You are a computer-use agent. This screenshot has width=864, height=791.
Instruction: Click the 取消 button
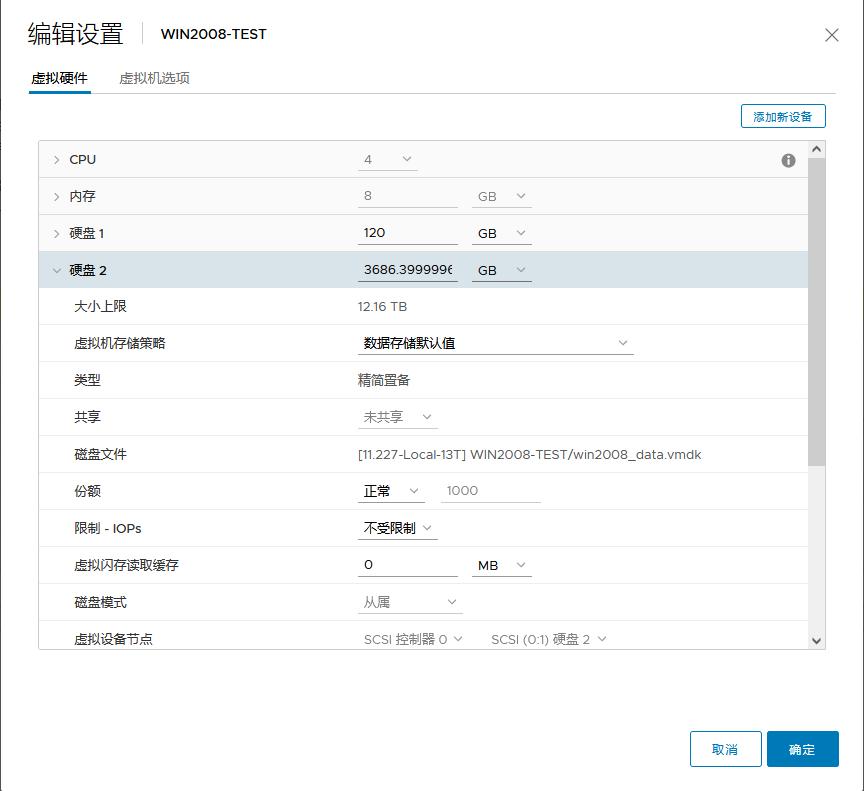click(x=725, y=749)
